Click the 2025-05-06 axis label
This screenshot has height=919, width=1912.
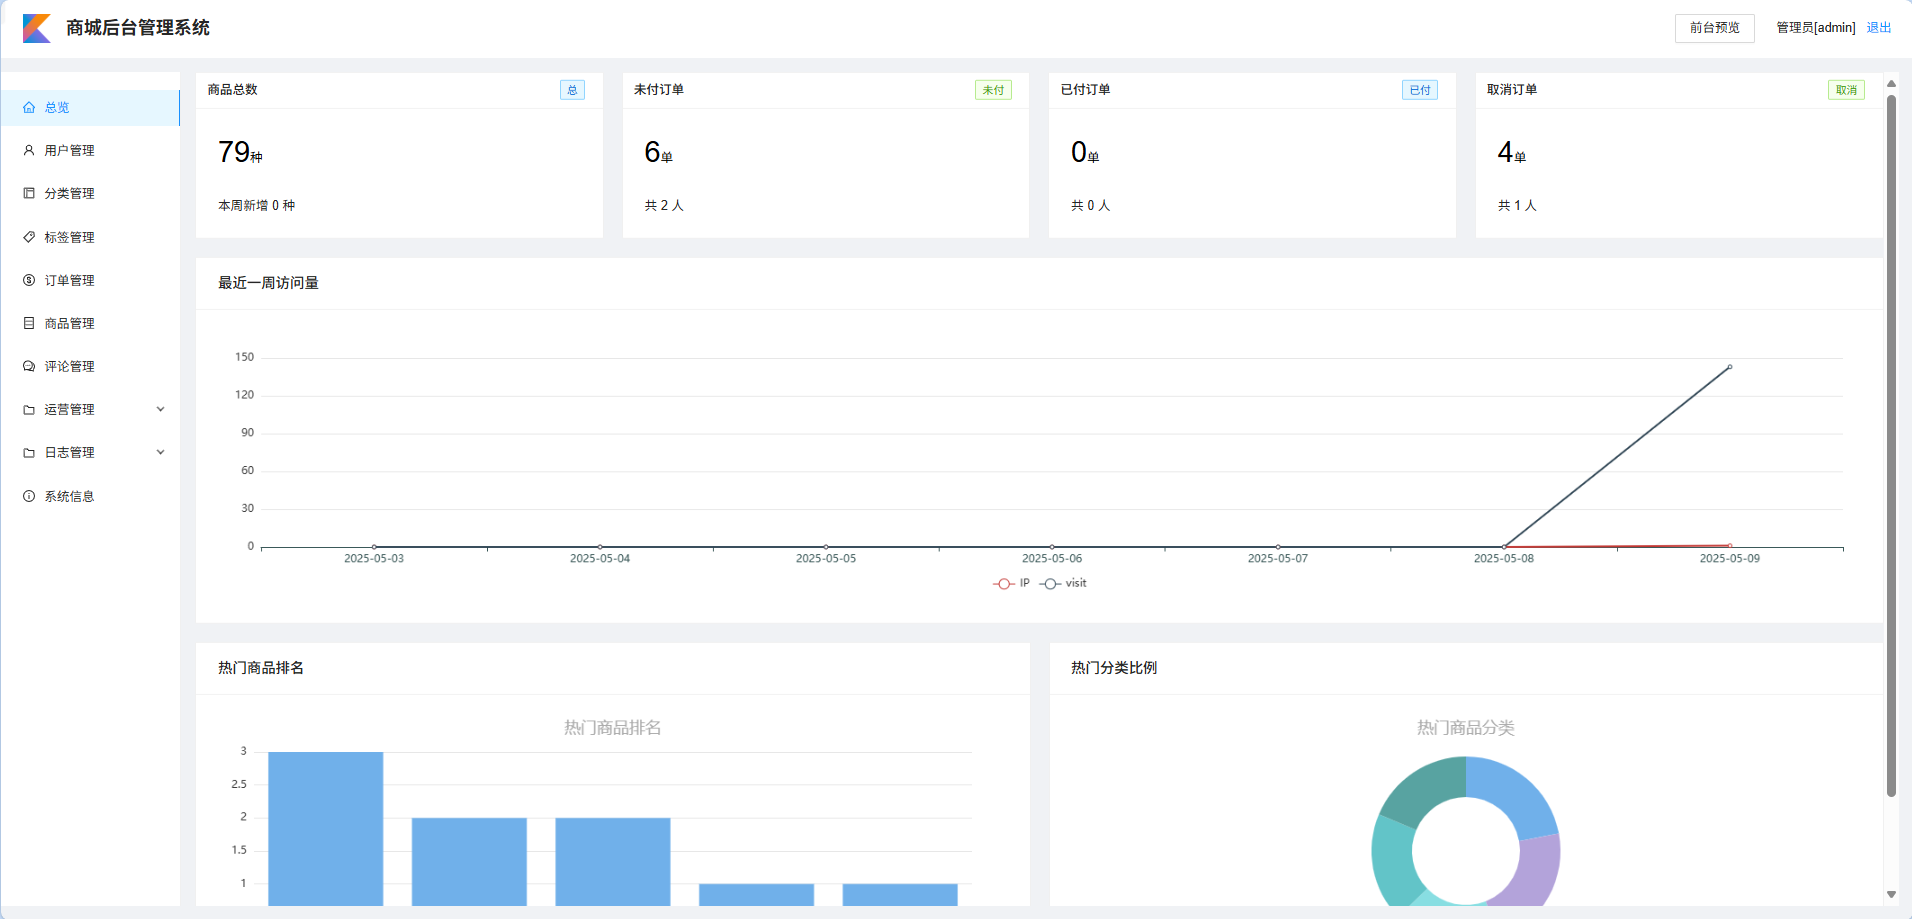tap(1052, 558)
